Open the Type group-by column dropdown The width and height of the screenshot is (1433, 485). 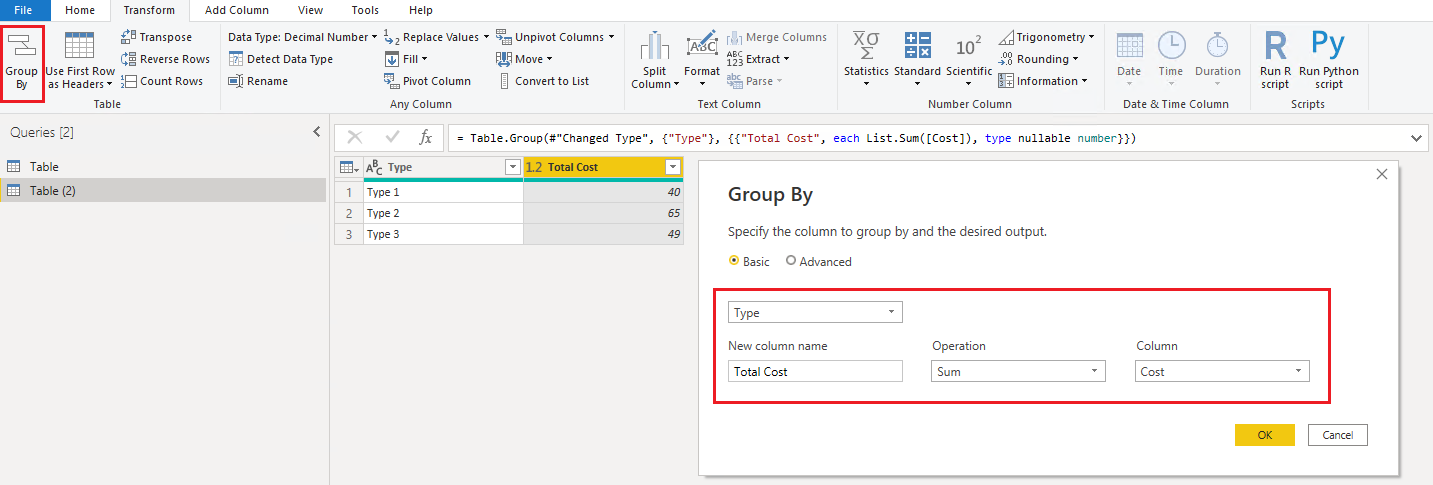pos(815,312)
